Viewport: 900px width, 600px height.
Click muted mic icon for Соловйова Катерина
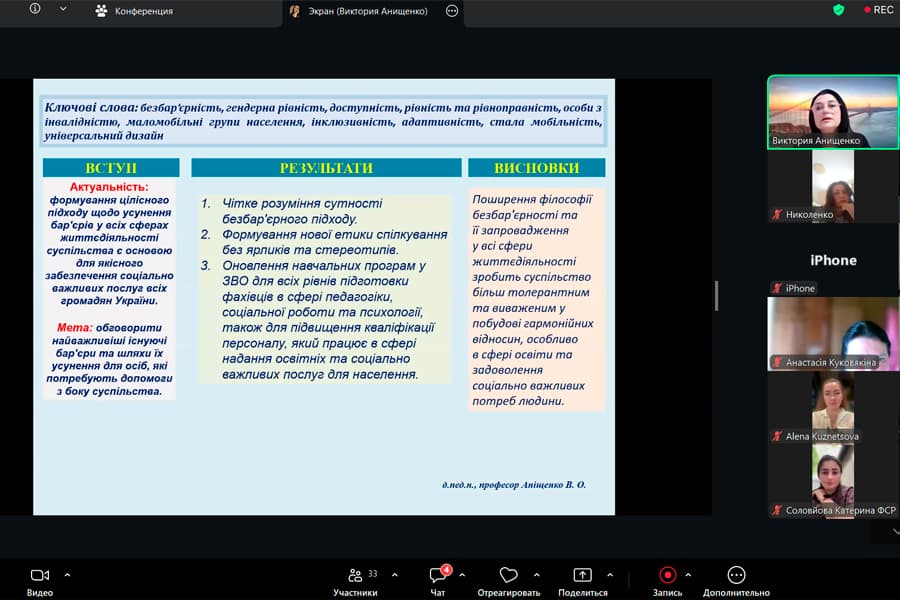tap(777, 510)
